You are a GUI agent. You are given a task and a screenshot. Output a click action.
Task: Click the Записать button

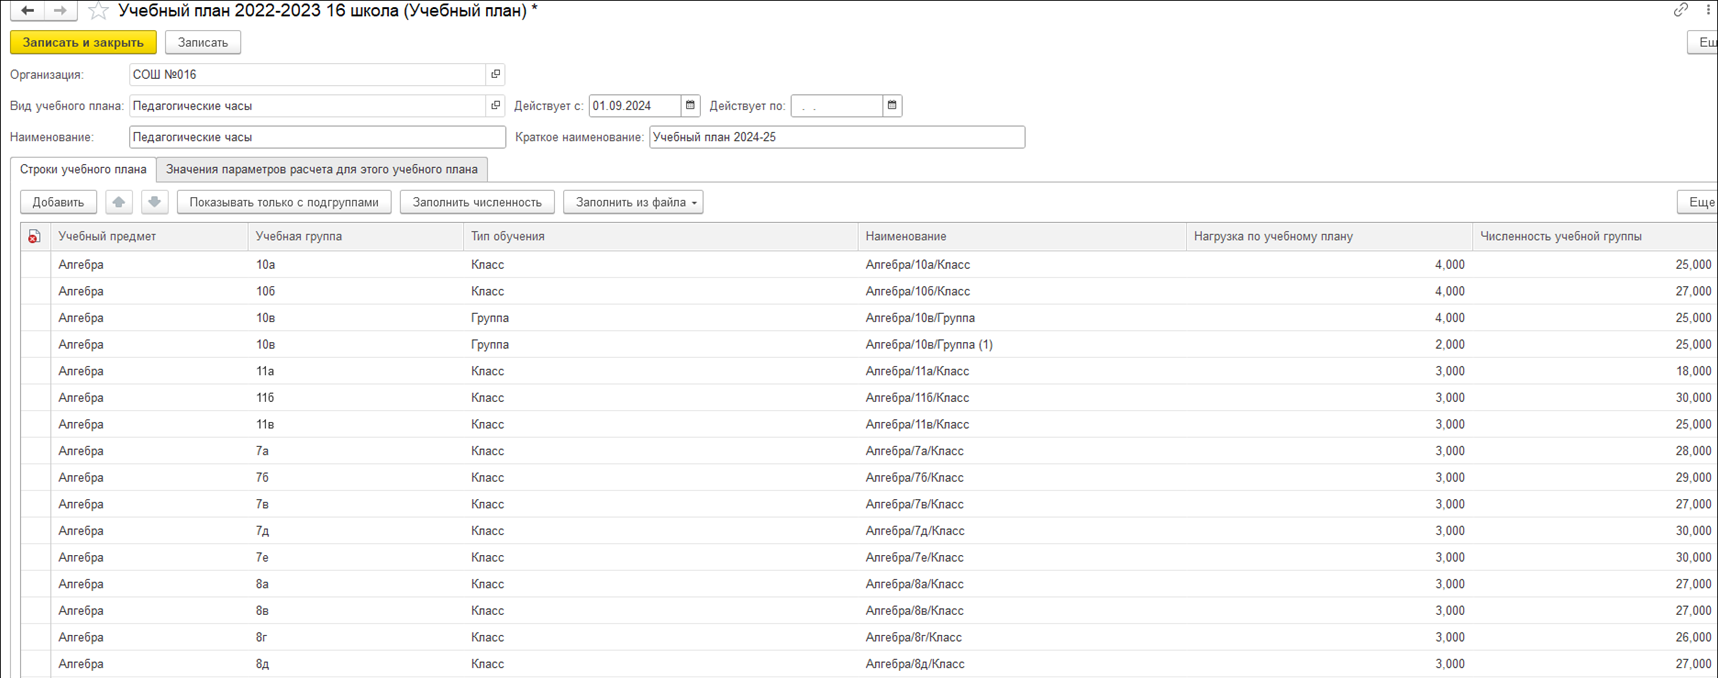(203, 42)
